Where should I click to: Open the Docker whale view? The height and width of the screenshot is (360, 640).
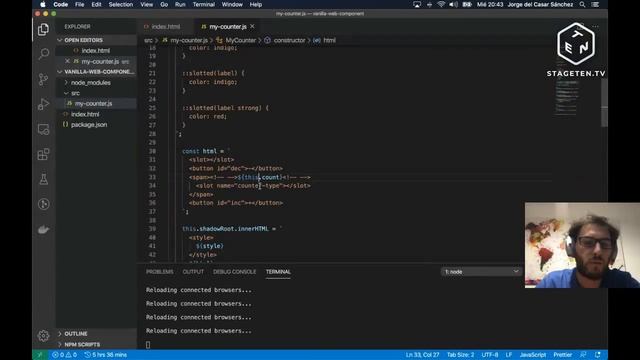click(43, 229)
